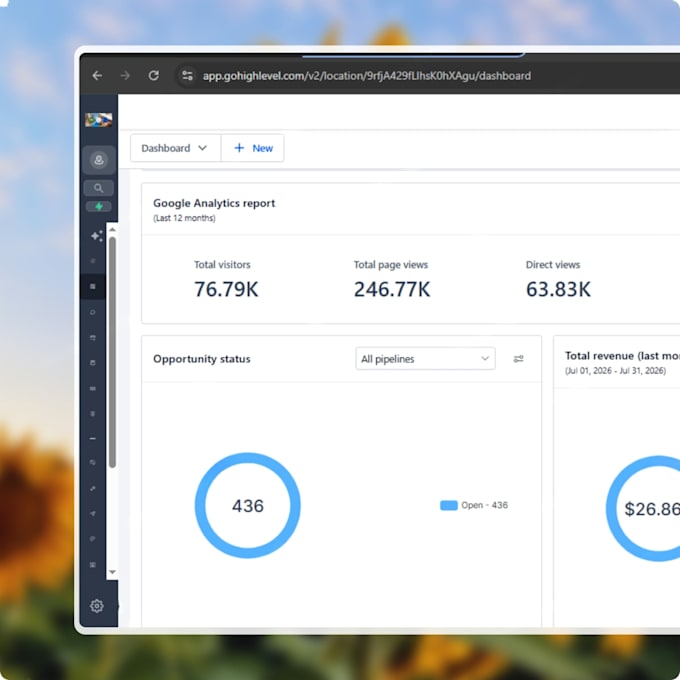Click the Total page views 246.77K value
680x680 pixels.
(x=392, y=289)
